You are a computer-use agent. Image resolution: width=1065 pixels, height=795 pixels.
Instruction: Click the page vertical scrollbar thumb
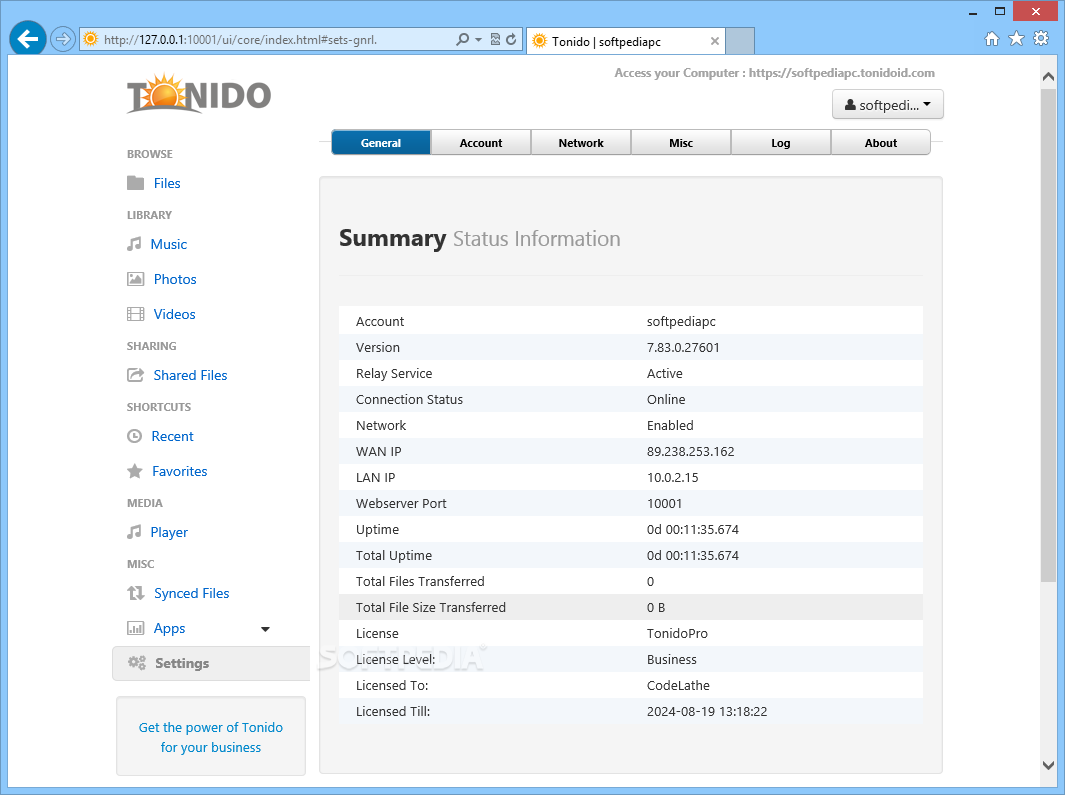[1048, 333]
